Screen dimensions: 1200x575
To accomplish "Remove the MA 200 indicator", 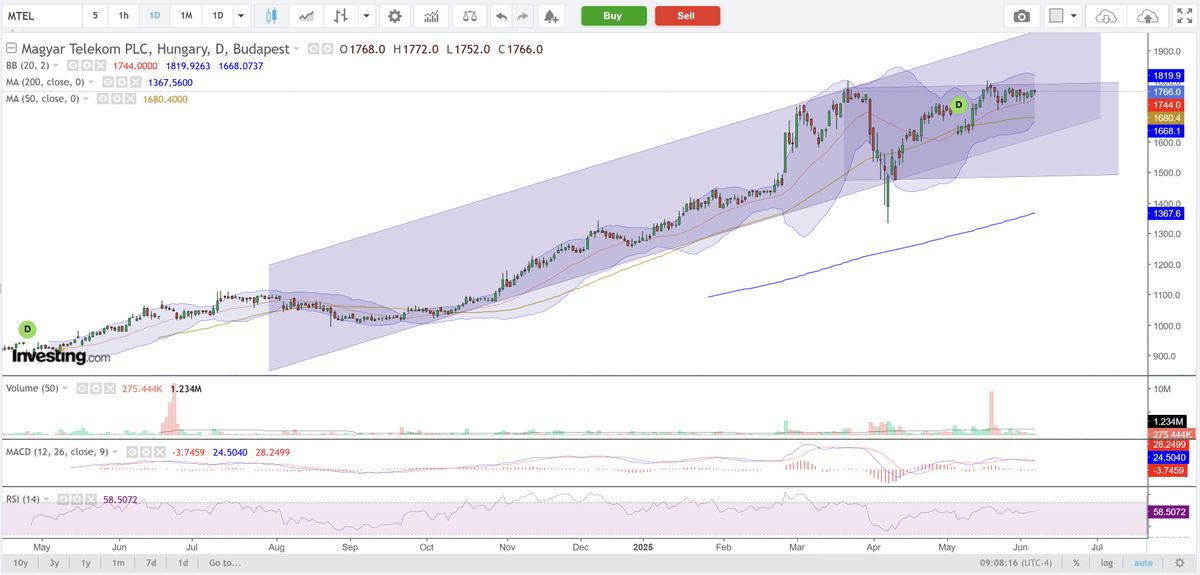I will point(135,82).
